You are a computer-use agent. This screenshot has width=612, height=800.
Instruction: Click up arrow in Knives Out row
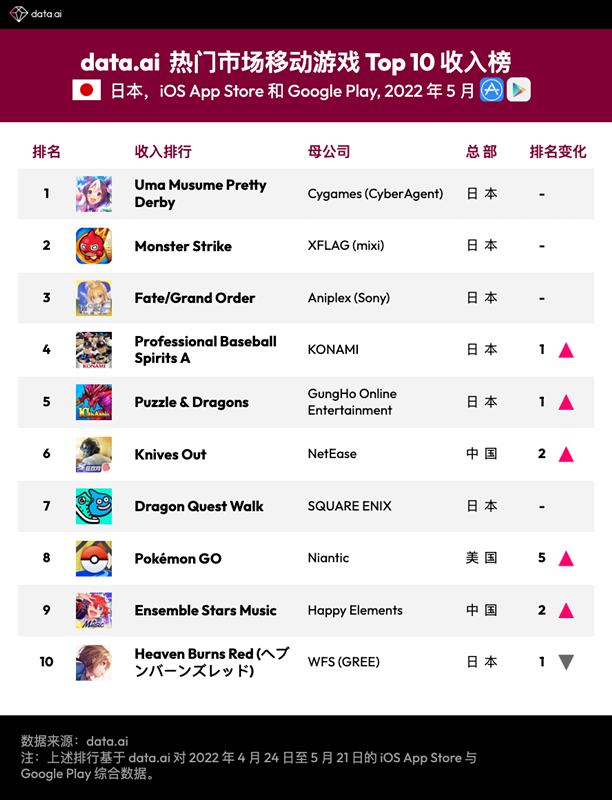tap(566, 454)
